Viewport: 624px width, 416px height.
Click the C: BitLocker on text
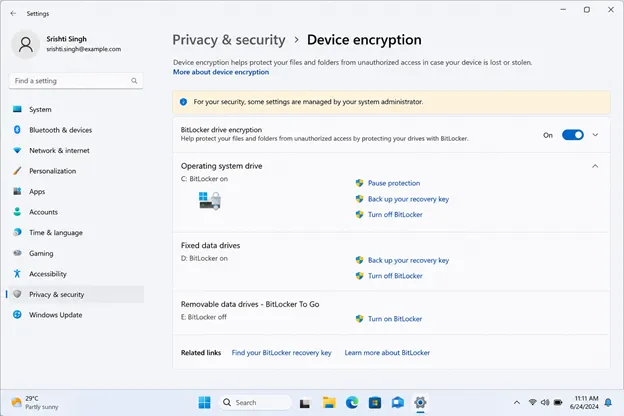click(204, 179)
